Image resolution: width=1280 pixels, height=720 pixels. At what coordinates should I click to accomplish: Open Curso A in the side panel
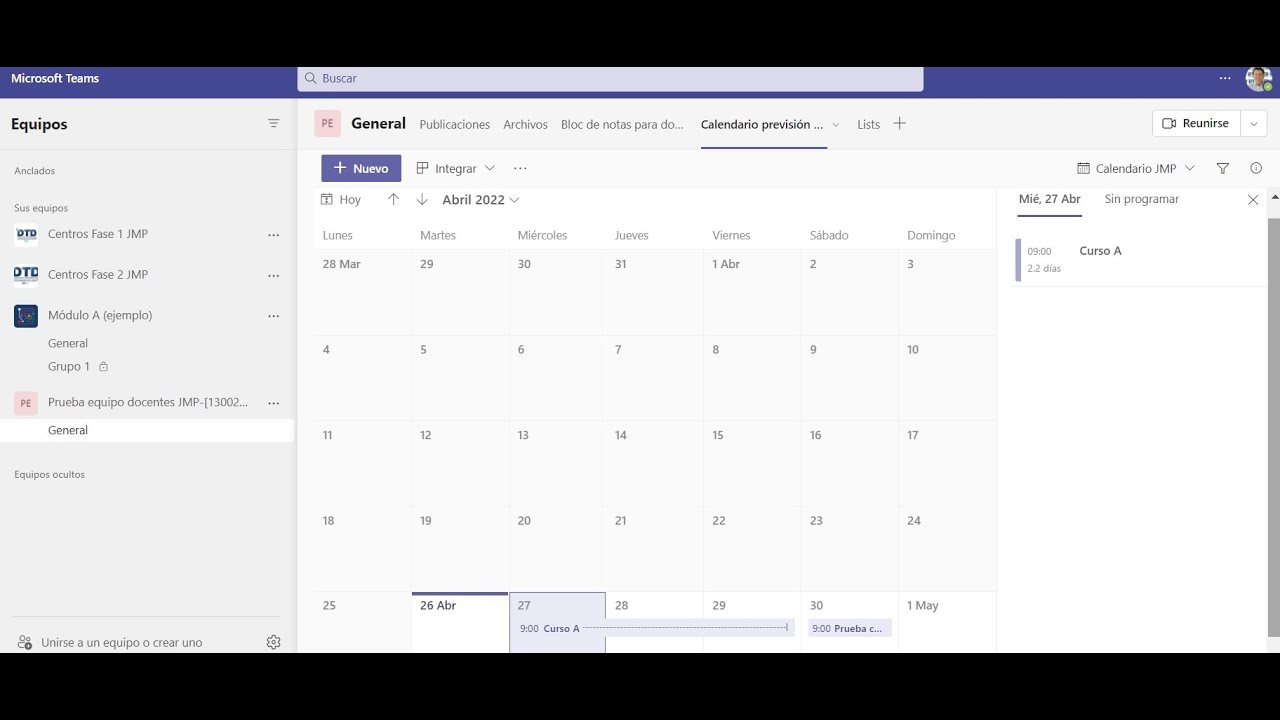pos(1140,260)
